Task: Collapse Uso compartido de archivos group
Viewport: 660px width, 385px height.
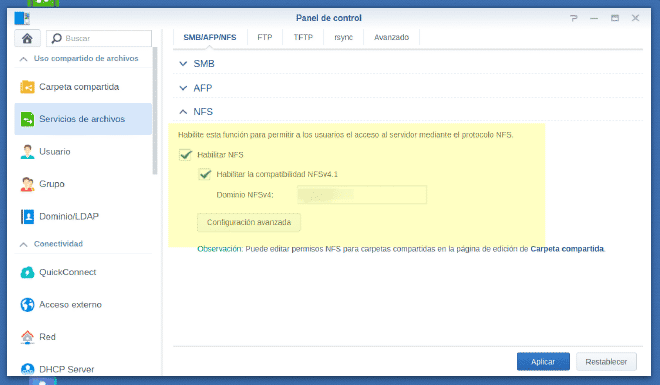Action: pyautogui.click(x=24, y=59)
